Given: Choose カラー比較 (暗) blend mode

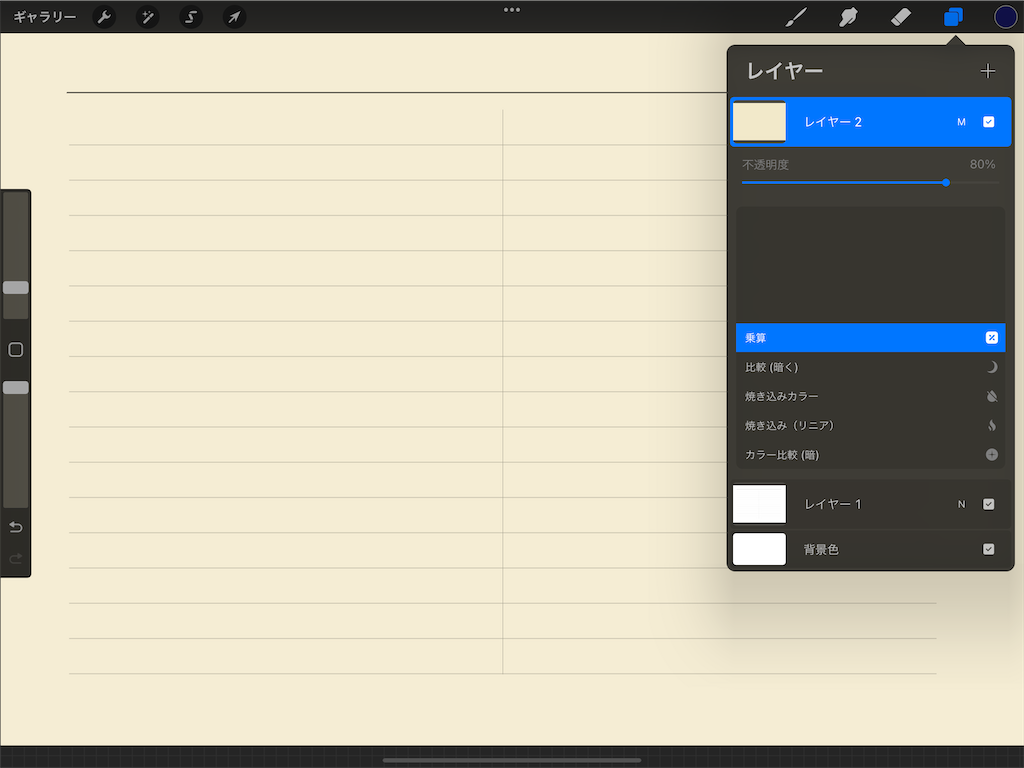Looking at the screenshot, I should pyautogui.click(x=870, y=455).
